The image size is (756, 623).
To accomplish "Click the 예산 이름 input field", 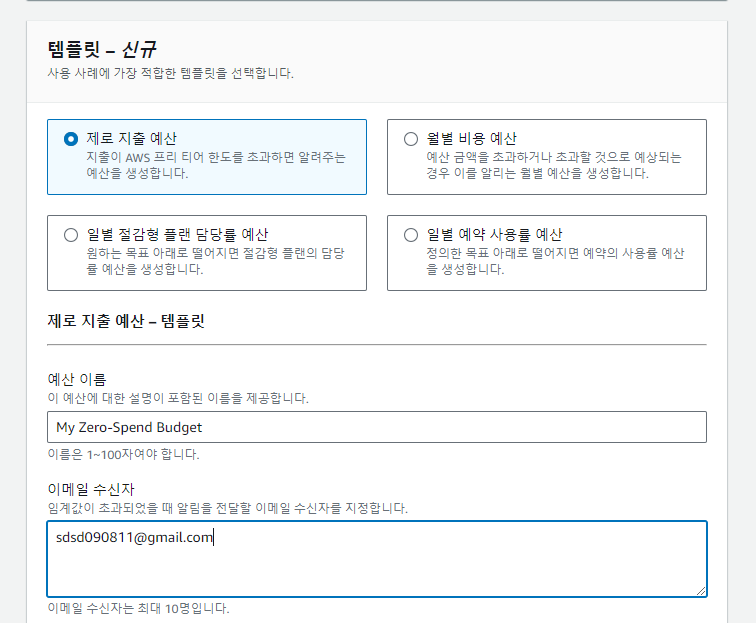I will 377,427.
